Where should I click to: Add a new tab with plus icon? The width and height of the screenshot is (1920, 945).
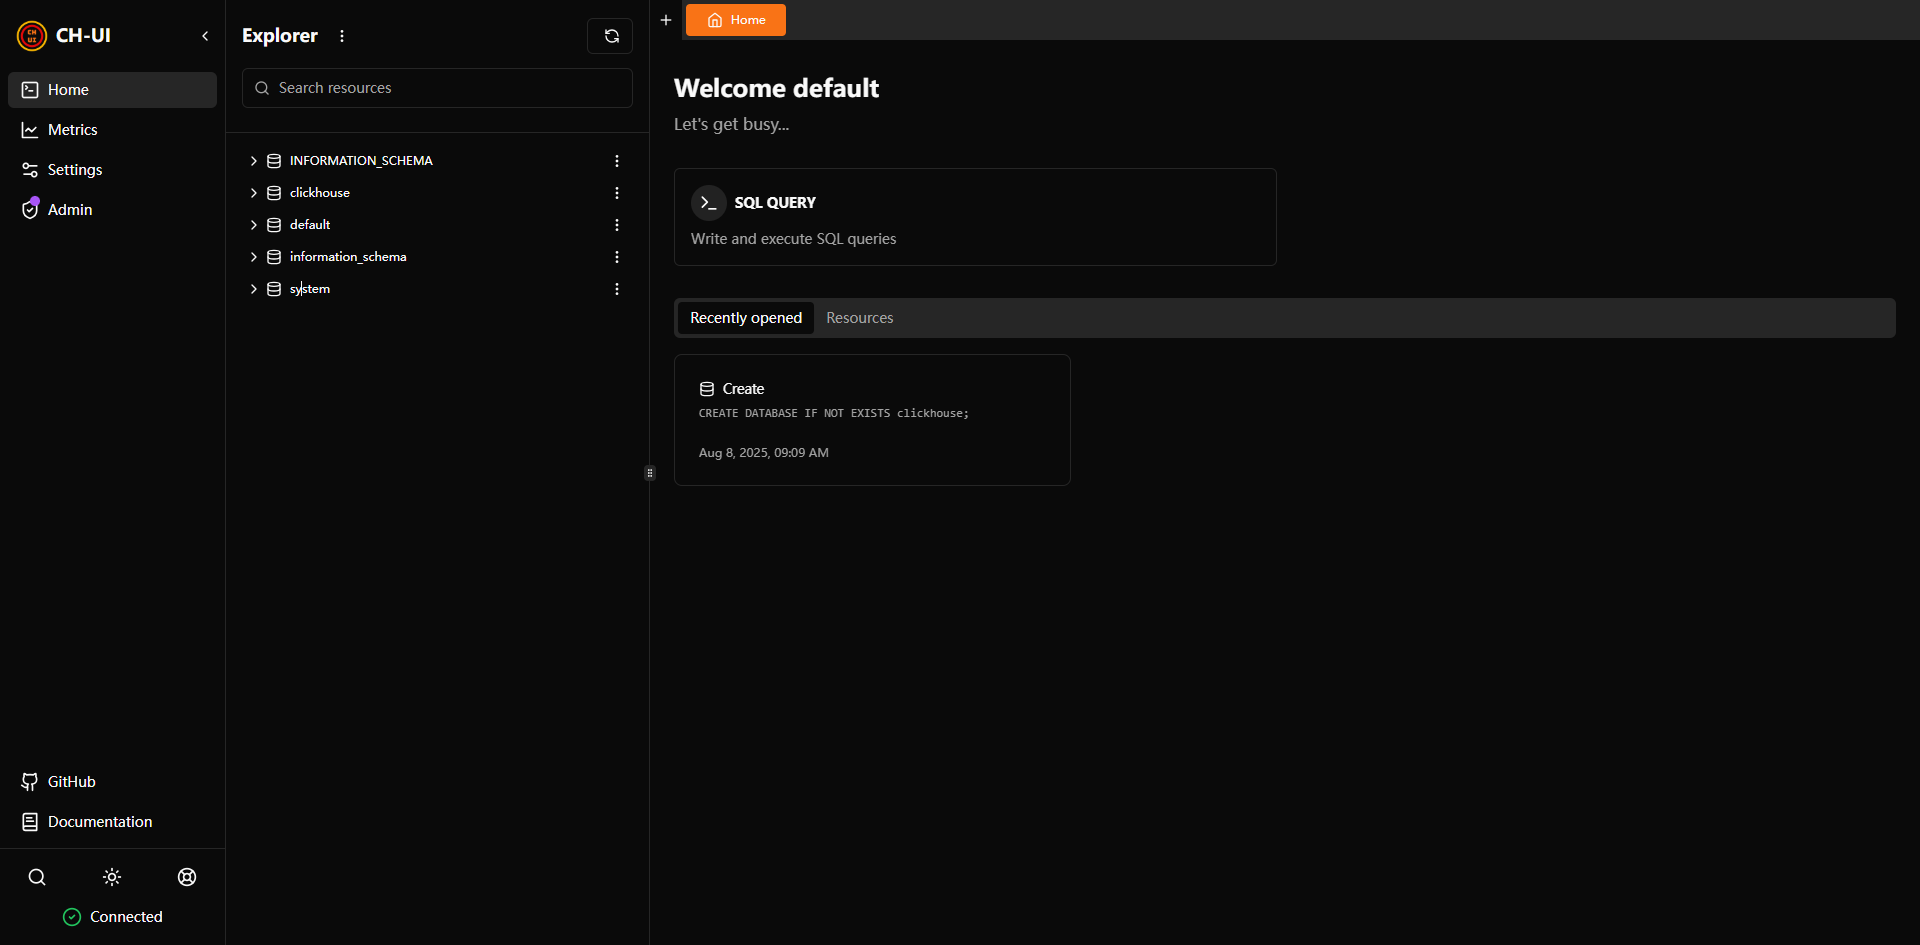tap(666, 20)
